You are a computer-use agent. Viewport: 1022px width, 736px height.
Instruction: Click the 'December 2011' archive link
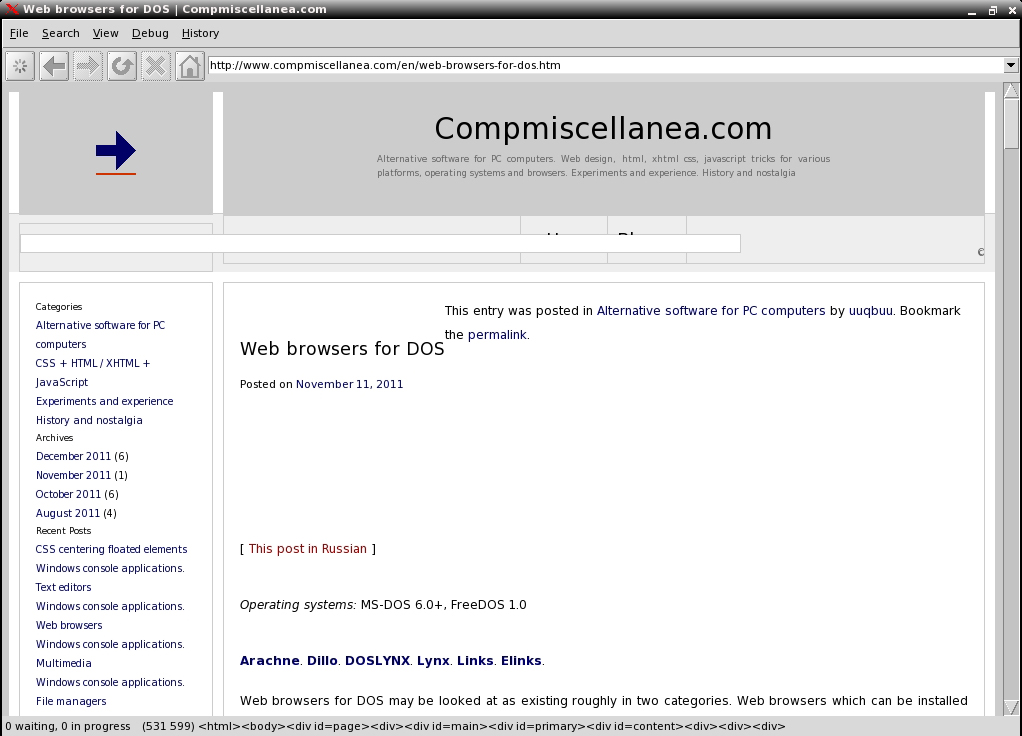73,456
